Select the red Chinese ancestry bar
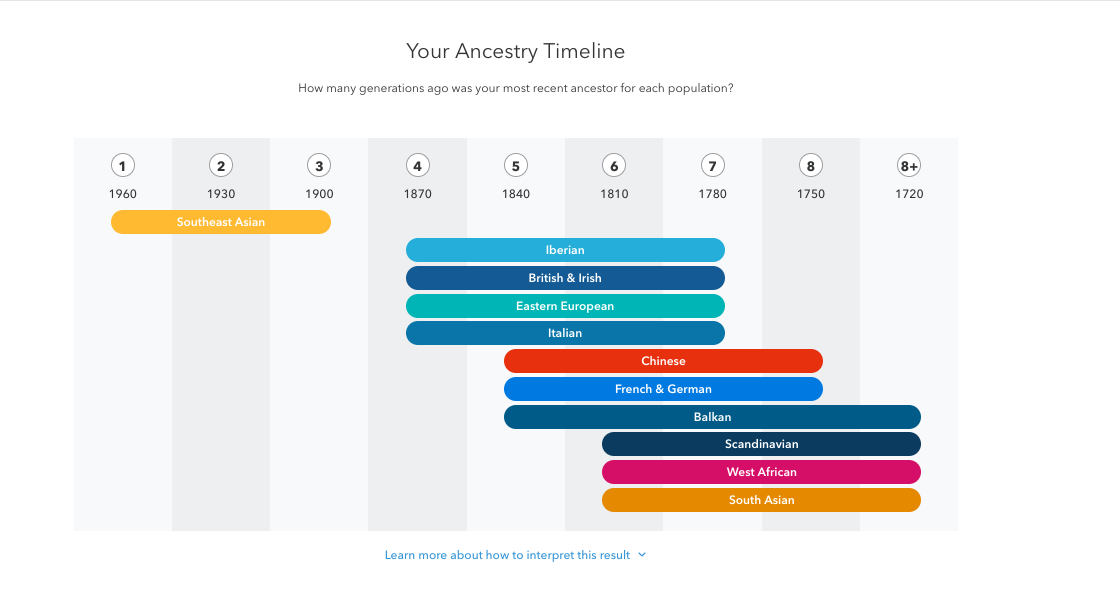 point(664,361)
